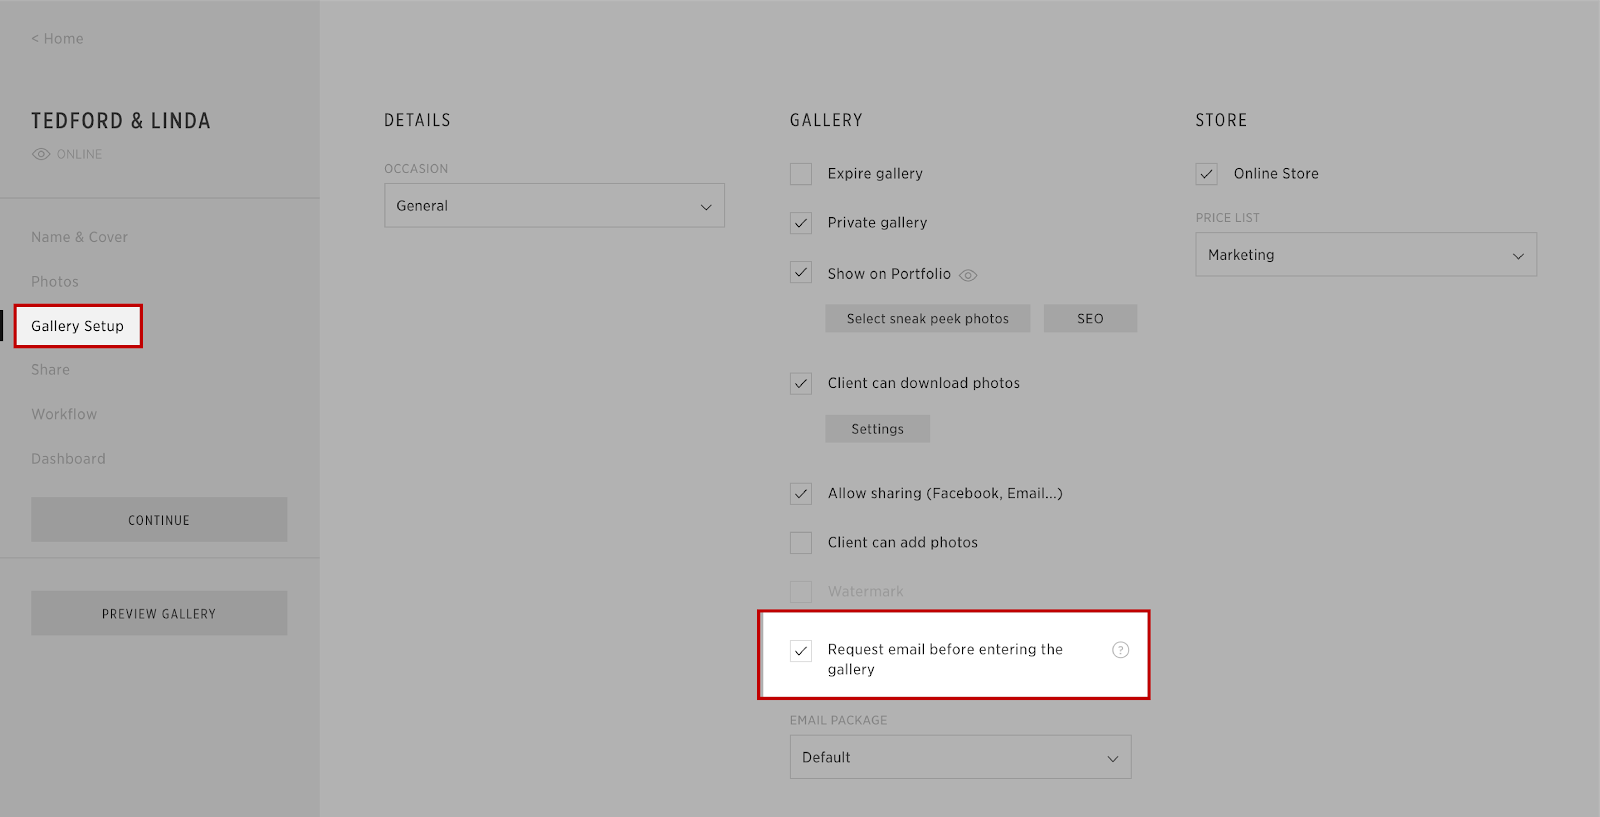This screenshot has width=1600, height=817.
Task: Open the SEO settings button
Action: coord(1090,319)
